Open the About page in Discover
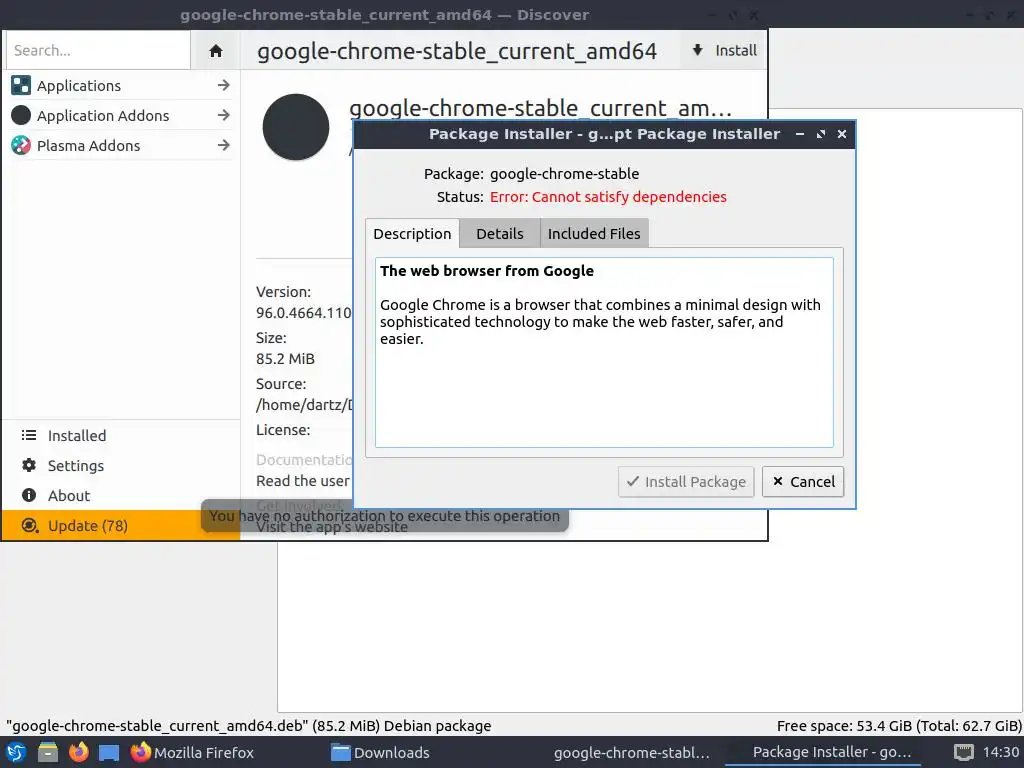1024x768 pixels. [121, 496]
